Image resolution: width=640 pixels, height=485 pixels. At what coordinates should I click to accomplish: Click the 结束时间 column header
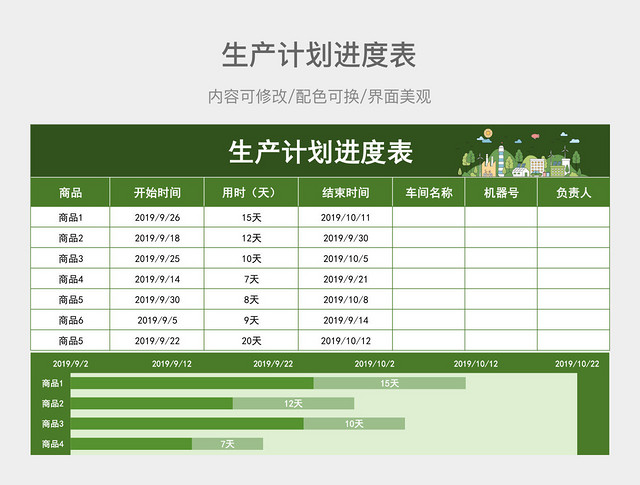(x=345, y=192)
